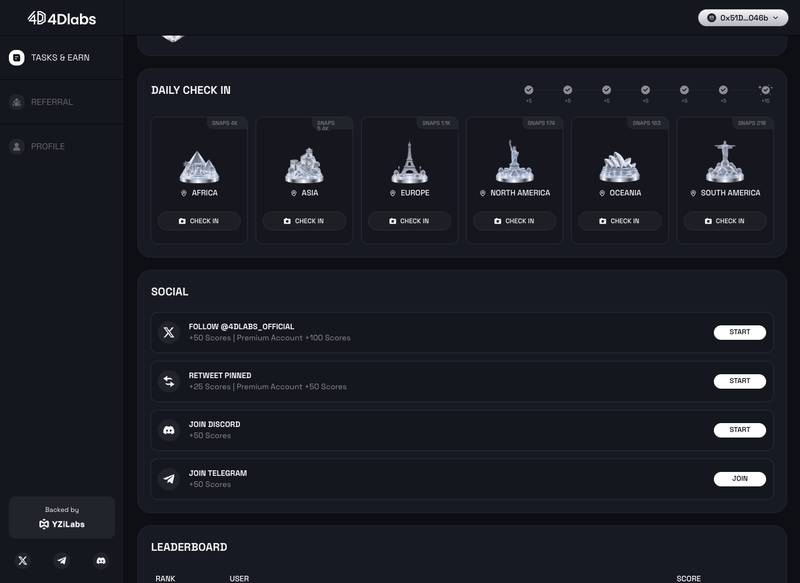Viewport: 800px width, 583px height.
Task: Open Discord link in sidebar footer
Action: pos(101,561)
